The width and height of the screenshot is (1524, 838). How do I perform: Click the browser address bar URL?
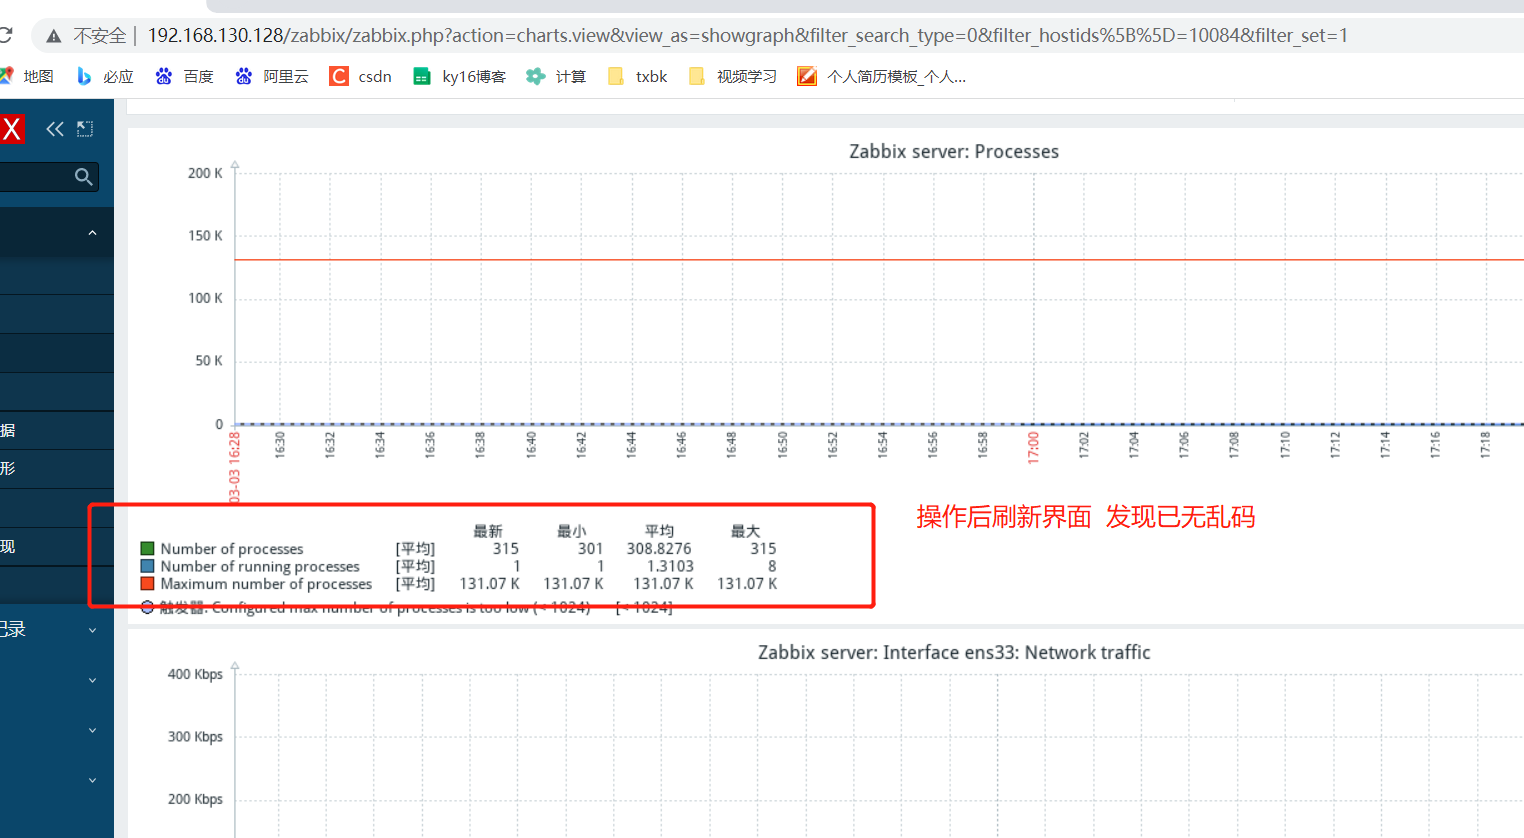point(747,36)
